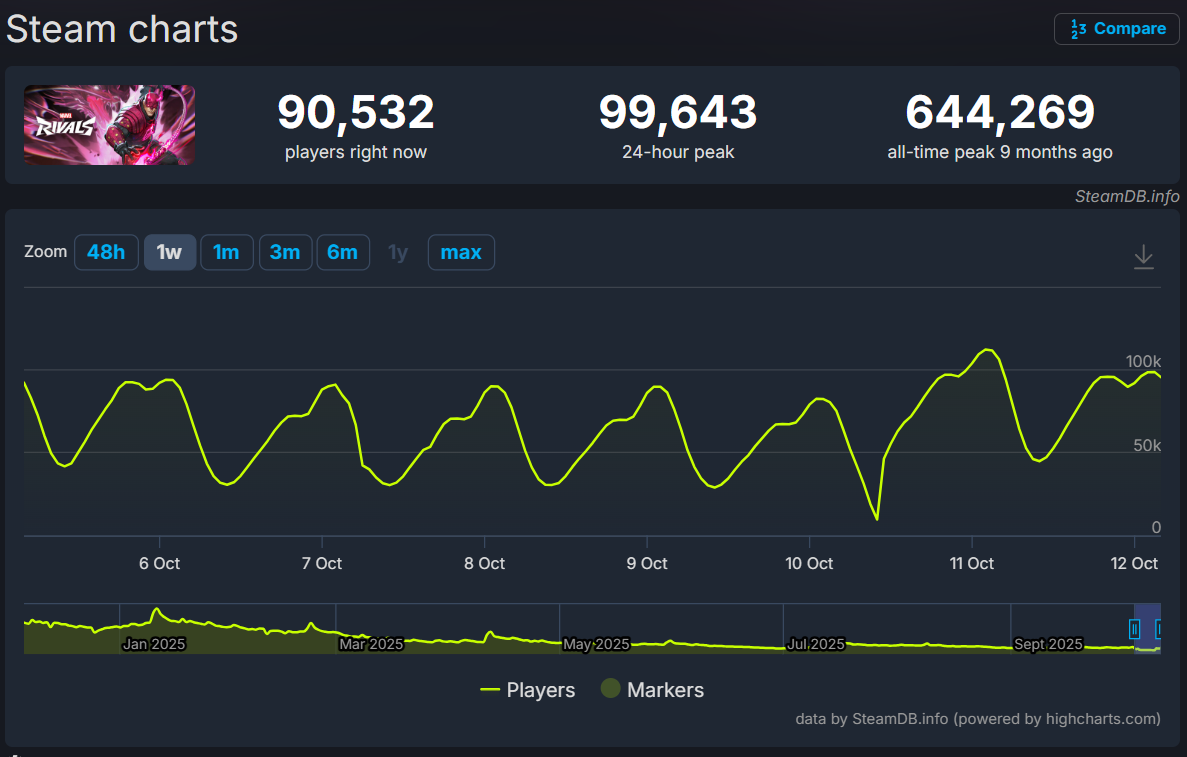Open the Marvel Rivals game thumbnail

(x=110, y=125)
